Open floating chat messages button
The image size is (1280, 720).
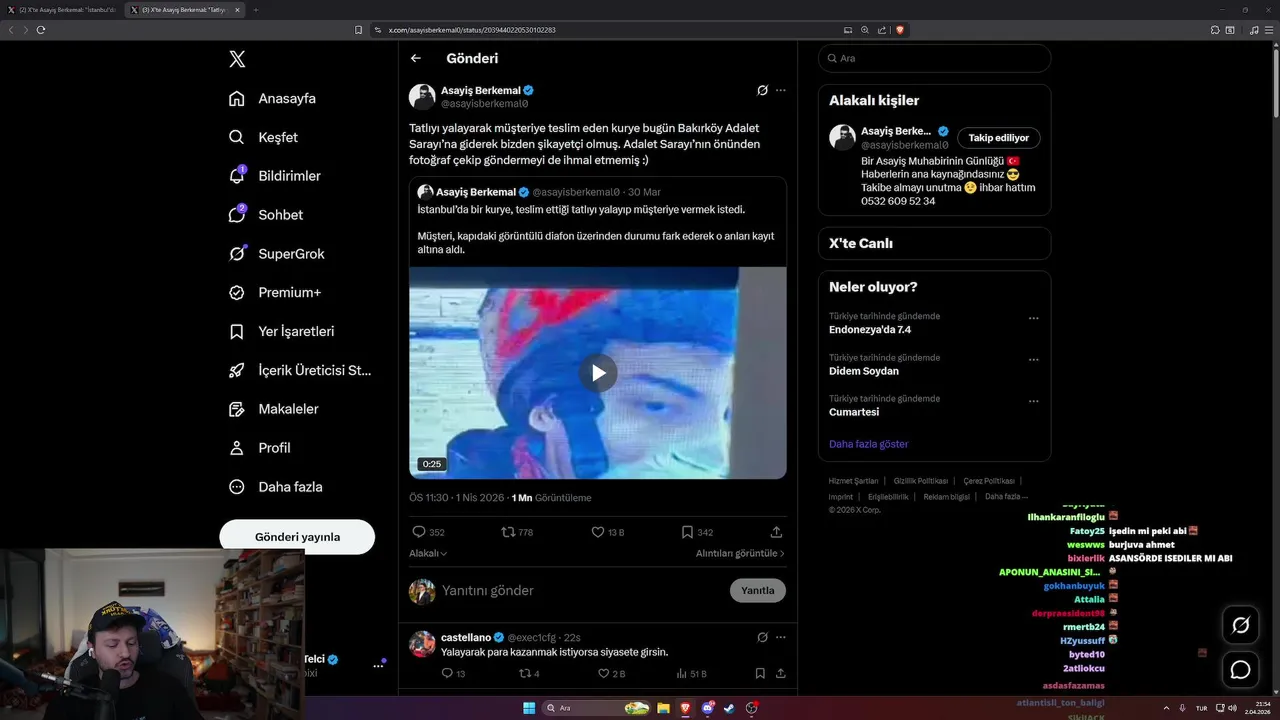click(x=1241, y=669)
